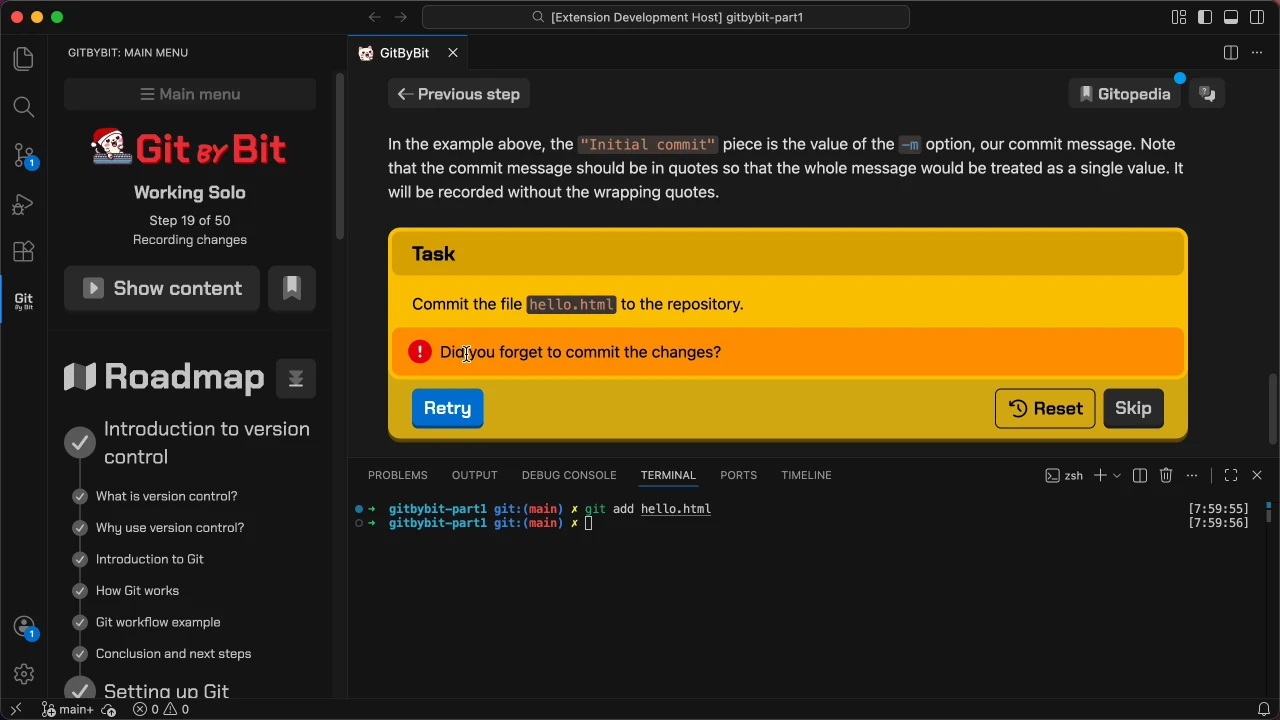Expand the Main menu header
Image resolution: width=1280 pixels, height=720 pixels.
click(190, 94)
